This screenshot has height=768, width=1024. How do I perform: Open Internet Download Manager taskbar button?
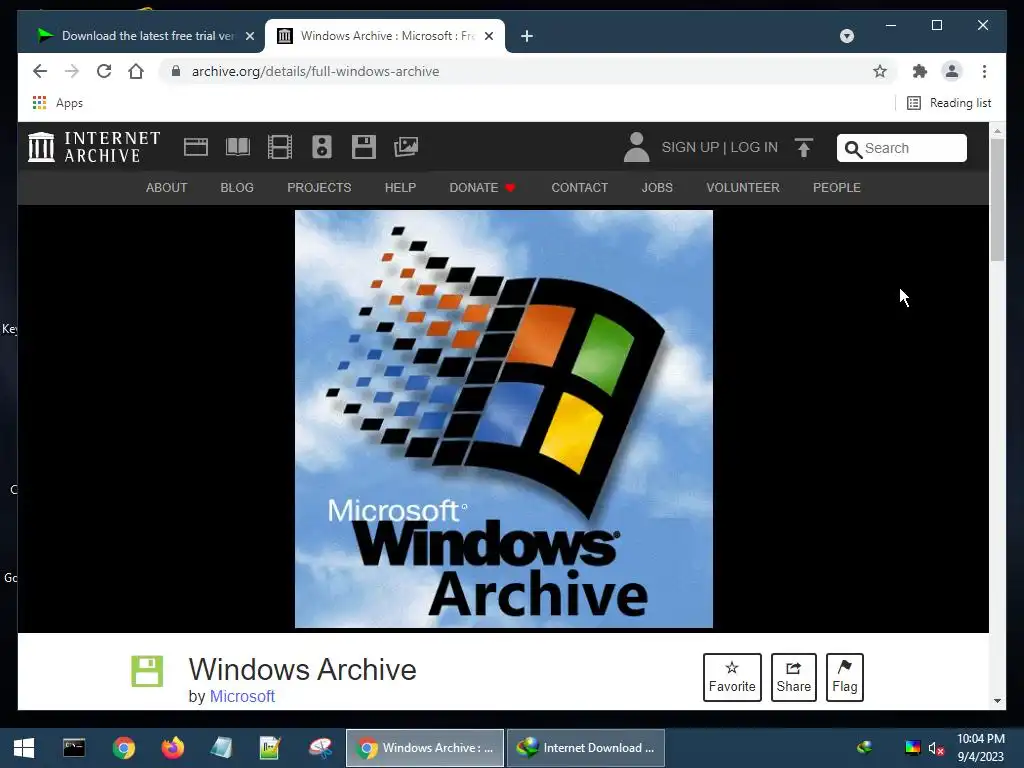pyautogui.click(x=586, y=748)
